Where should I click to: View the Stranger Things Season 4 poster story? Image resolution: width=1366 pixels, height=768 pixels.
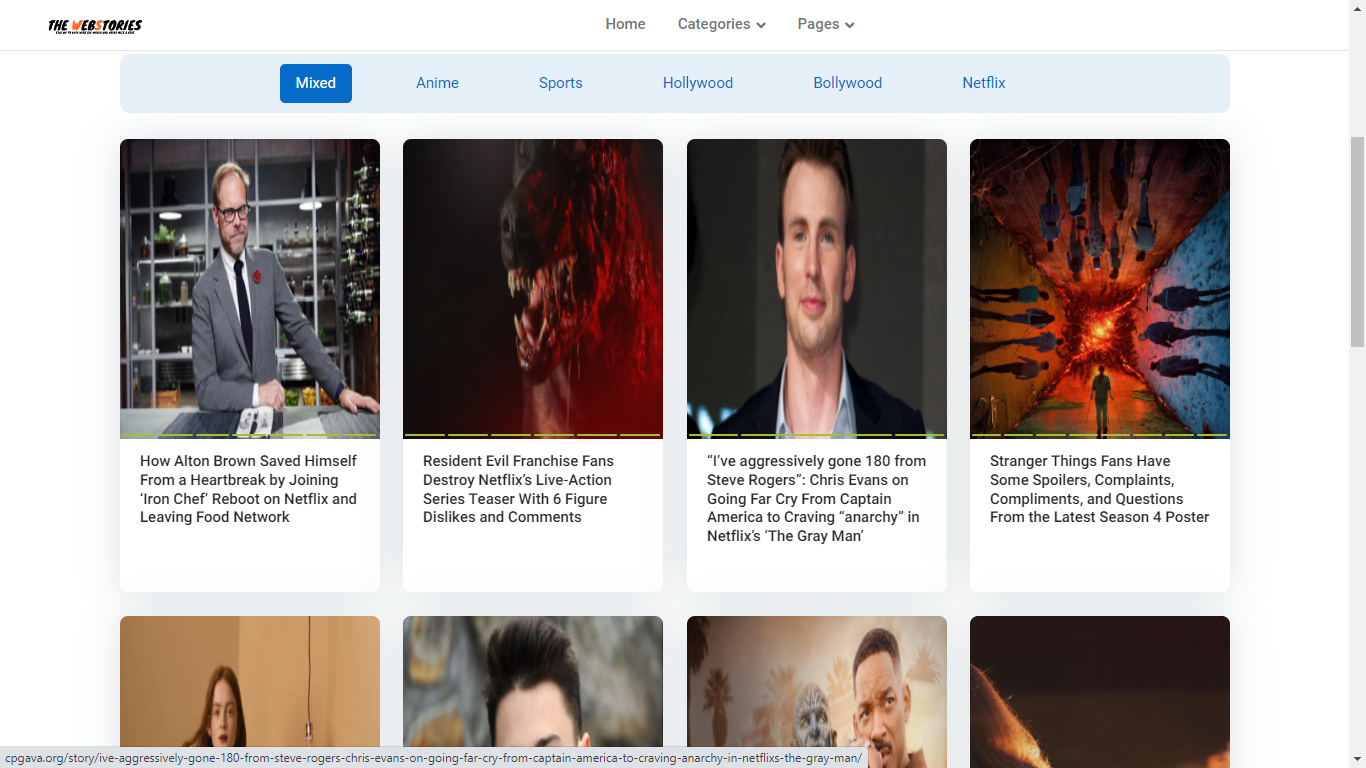1099,489
